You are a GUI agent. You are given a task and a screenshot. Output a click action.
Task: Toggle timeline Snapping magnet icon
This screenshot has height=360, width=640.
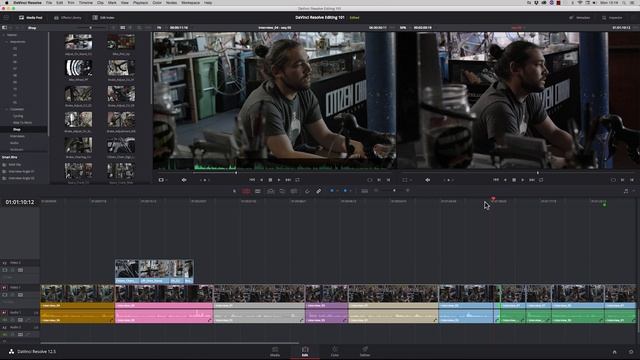click(x=307, y=191)
